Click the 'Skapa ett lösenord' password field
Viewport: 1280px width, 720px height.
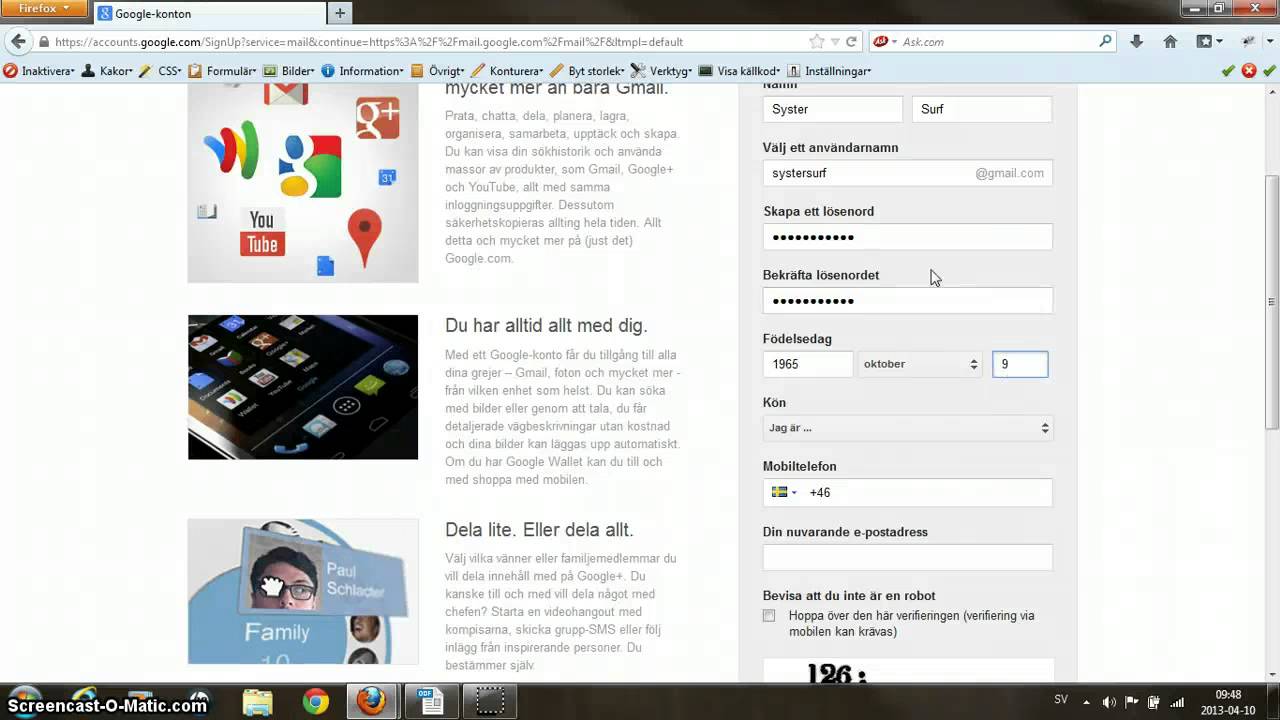pos(907,237)
